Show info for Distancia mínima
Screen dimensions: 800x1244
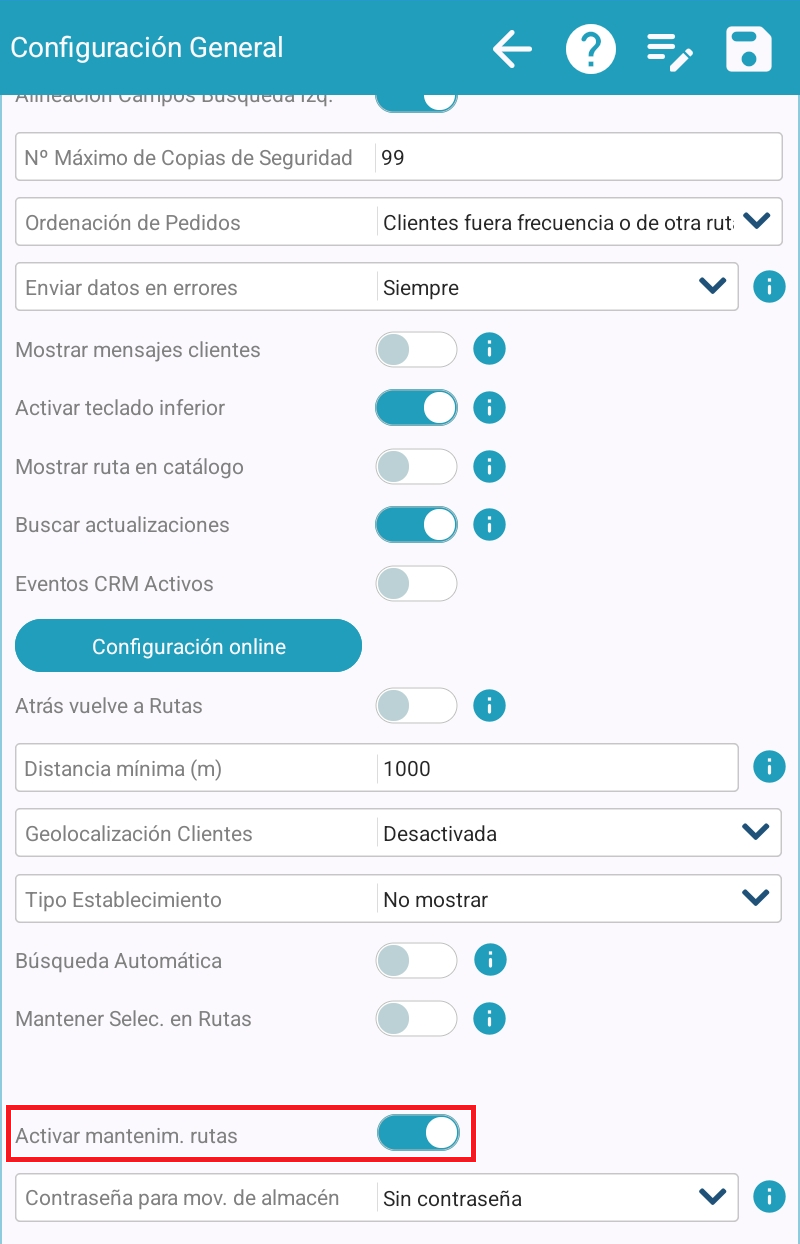click(x=769, y=767)
